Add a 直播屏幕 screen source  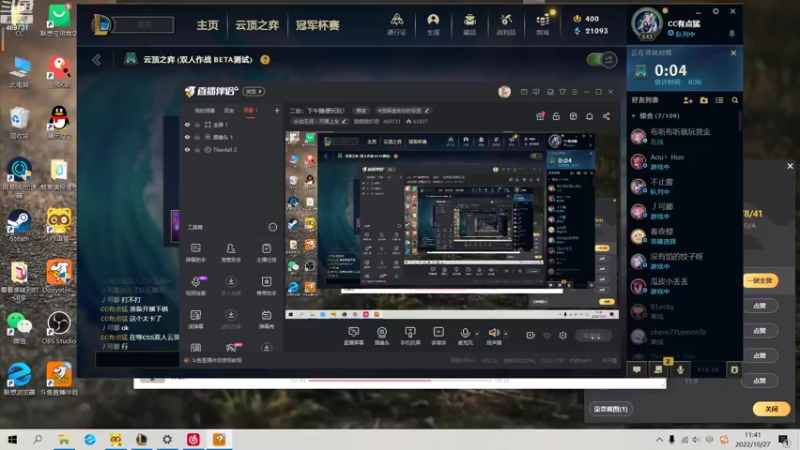pyautogui.click(x=353, y=336)
